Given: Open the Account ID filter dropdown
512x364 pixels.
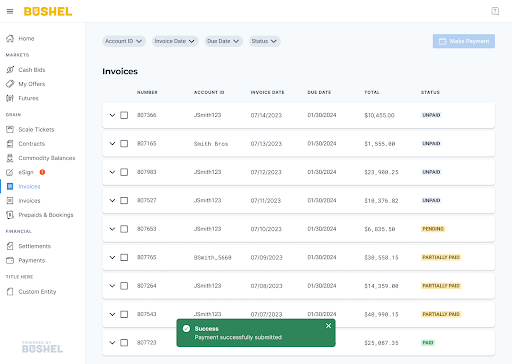Looking at the screenshot, I should 124,41.
